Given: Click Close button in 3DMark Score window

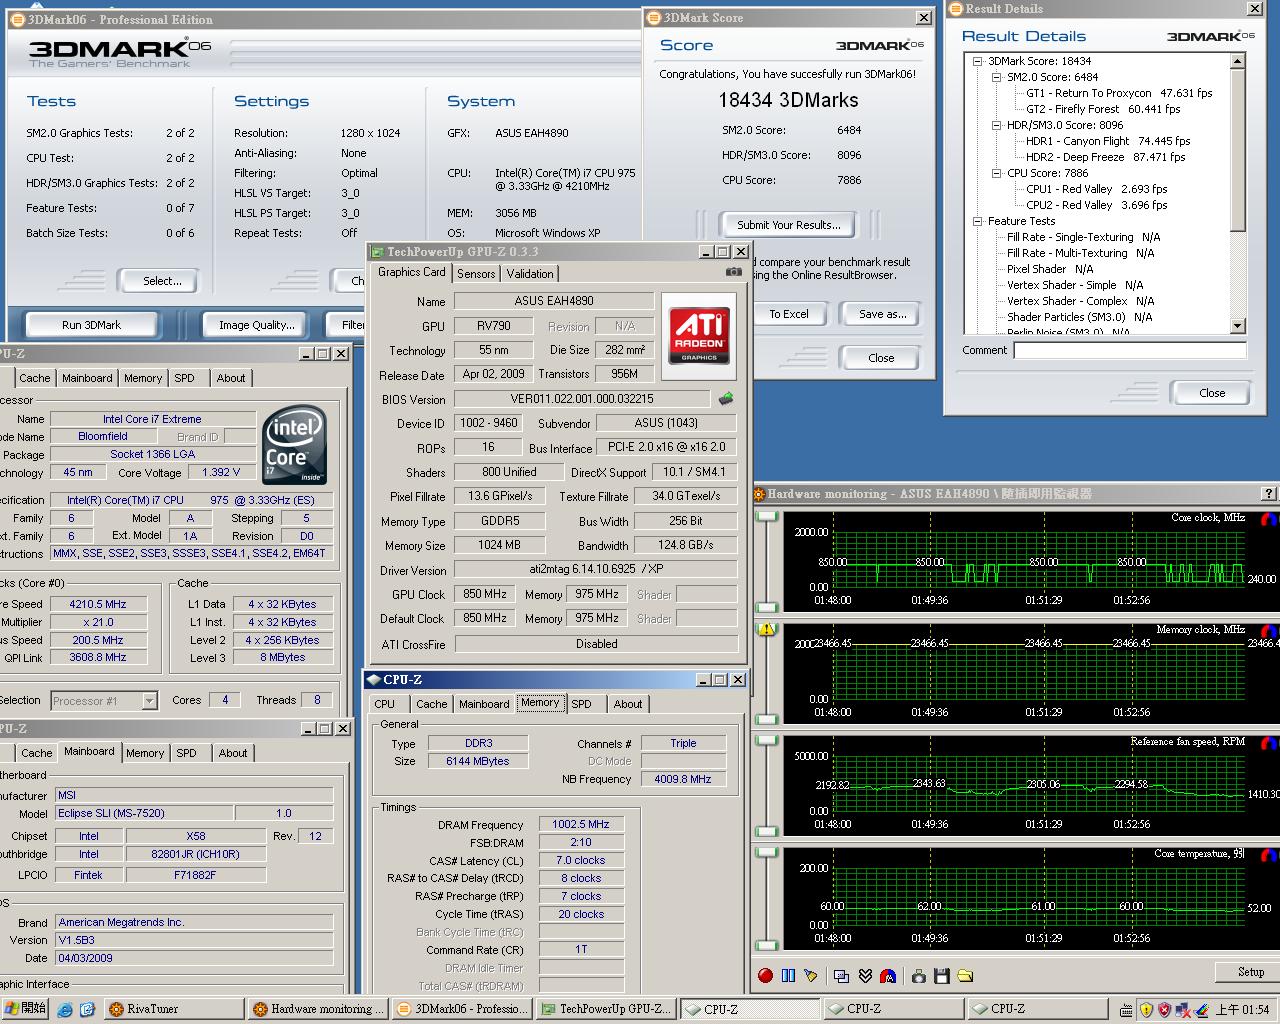Looking at the screenshot, I should [x=881, y=358].
